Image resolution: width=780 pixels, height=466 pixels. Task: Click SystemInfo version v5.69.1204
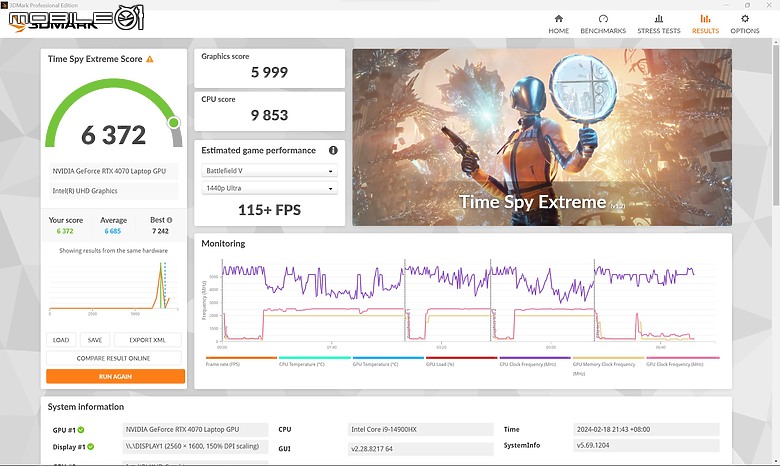tap(646, 445)
